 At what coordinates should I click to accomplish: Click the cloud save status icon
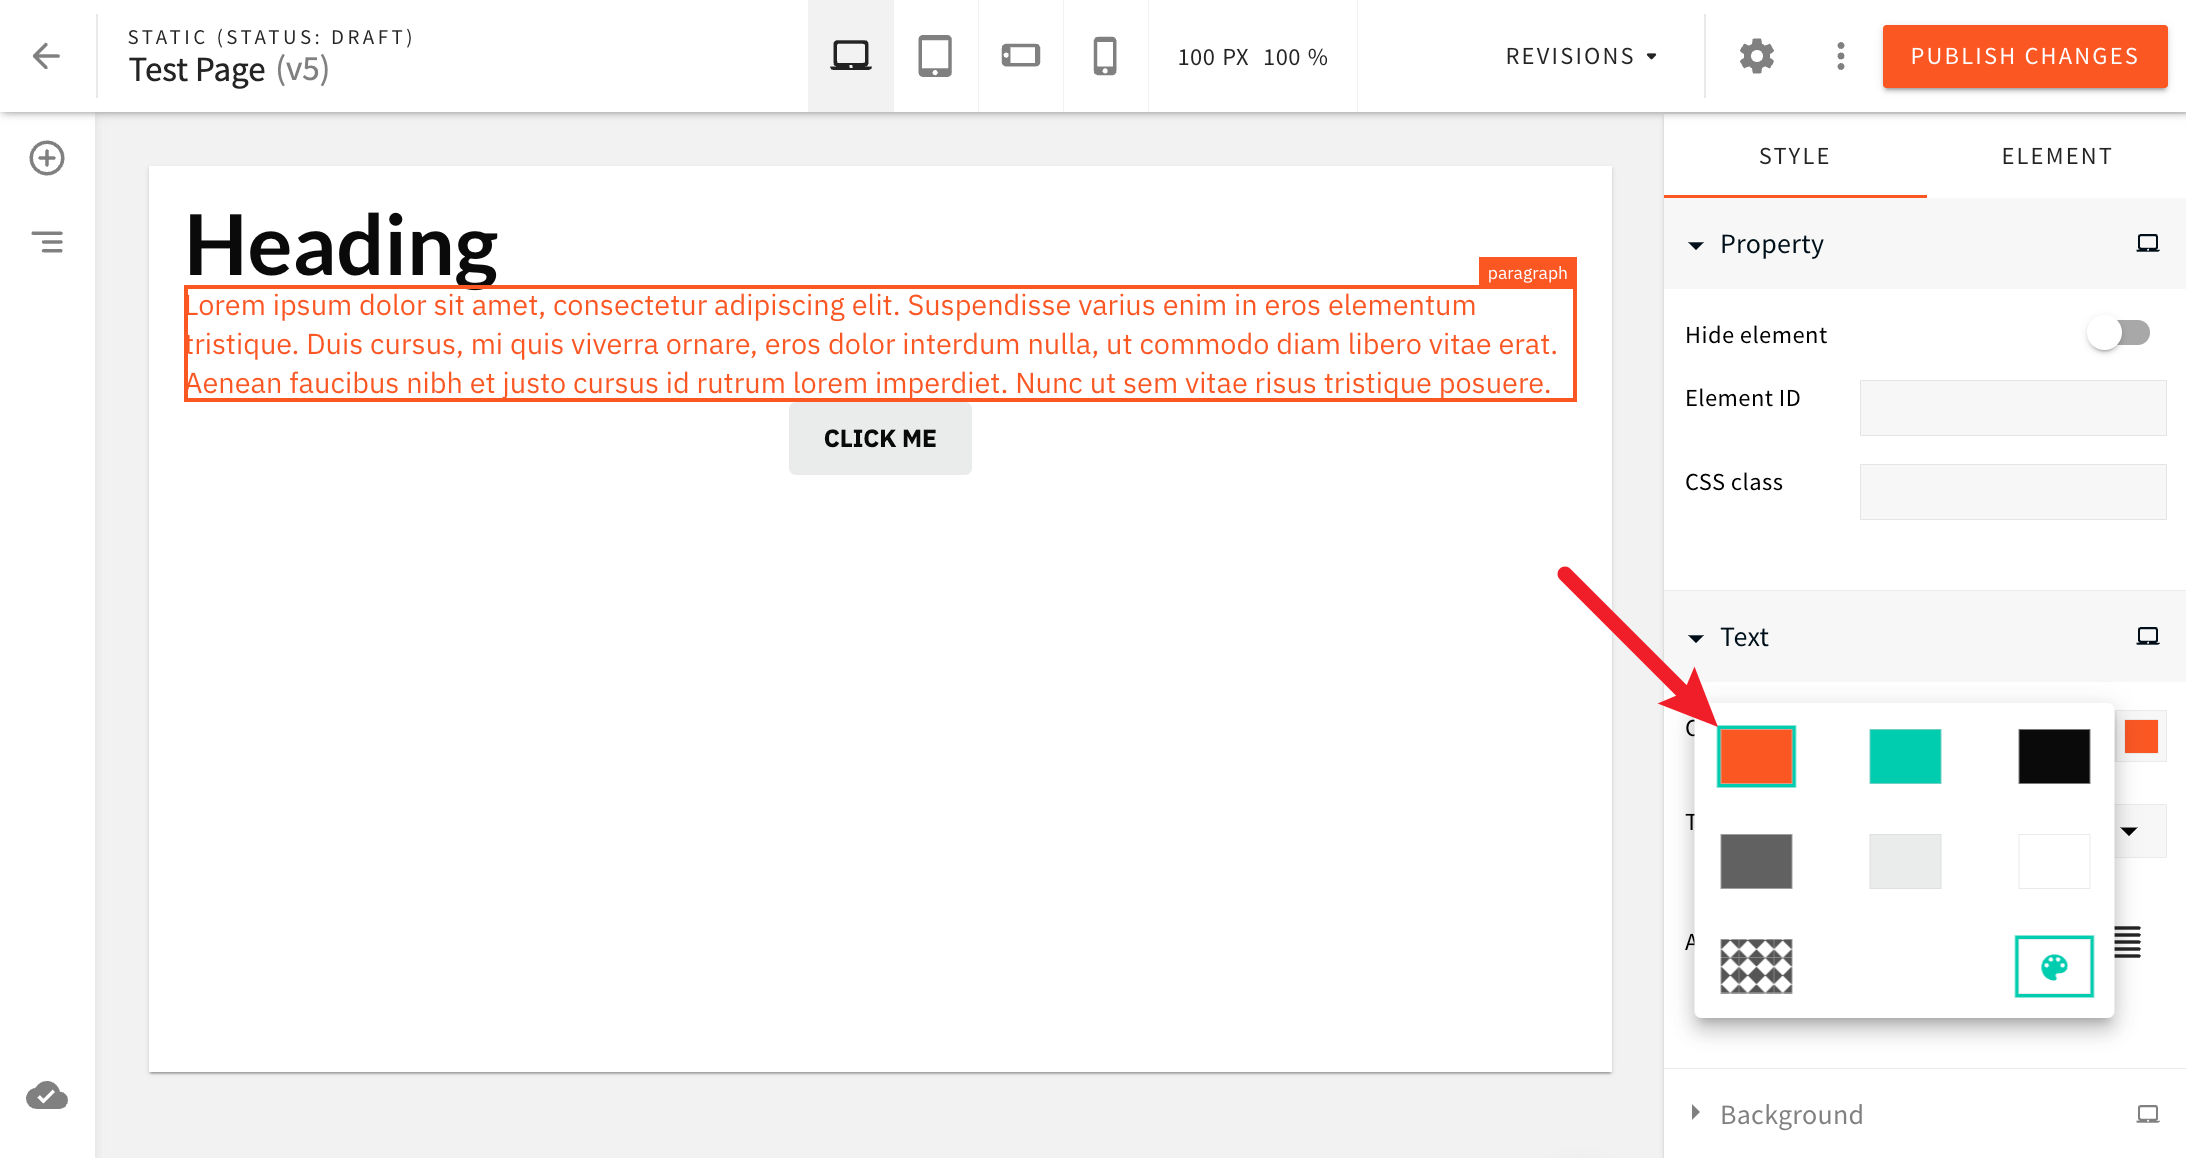pyautogui.click(x=46, y=1096)
